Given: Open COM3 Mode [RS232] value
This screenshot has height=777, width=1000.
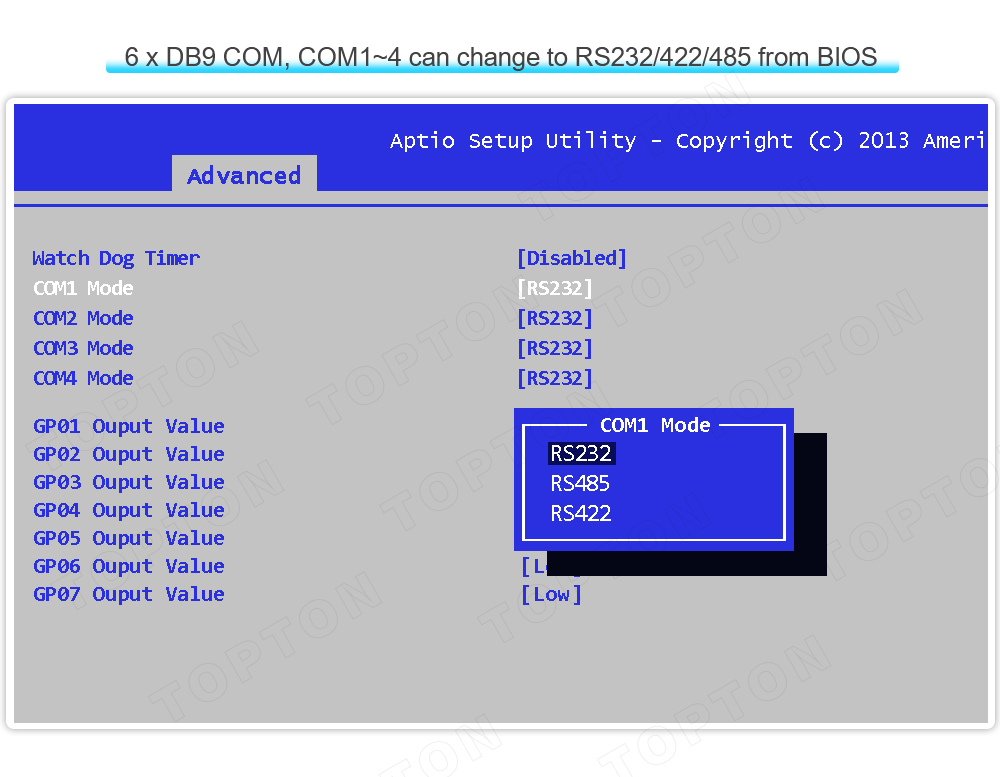Looking at the screenshot, I should coord(555,348).
